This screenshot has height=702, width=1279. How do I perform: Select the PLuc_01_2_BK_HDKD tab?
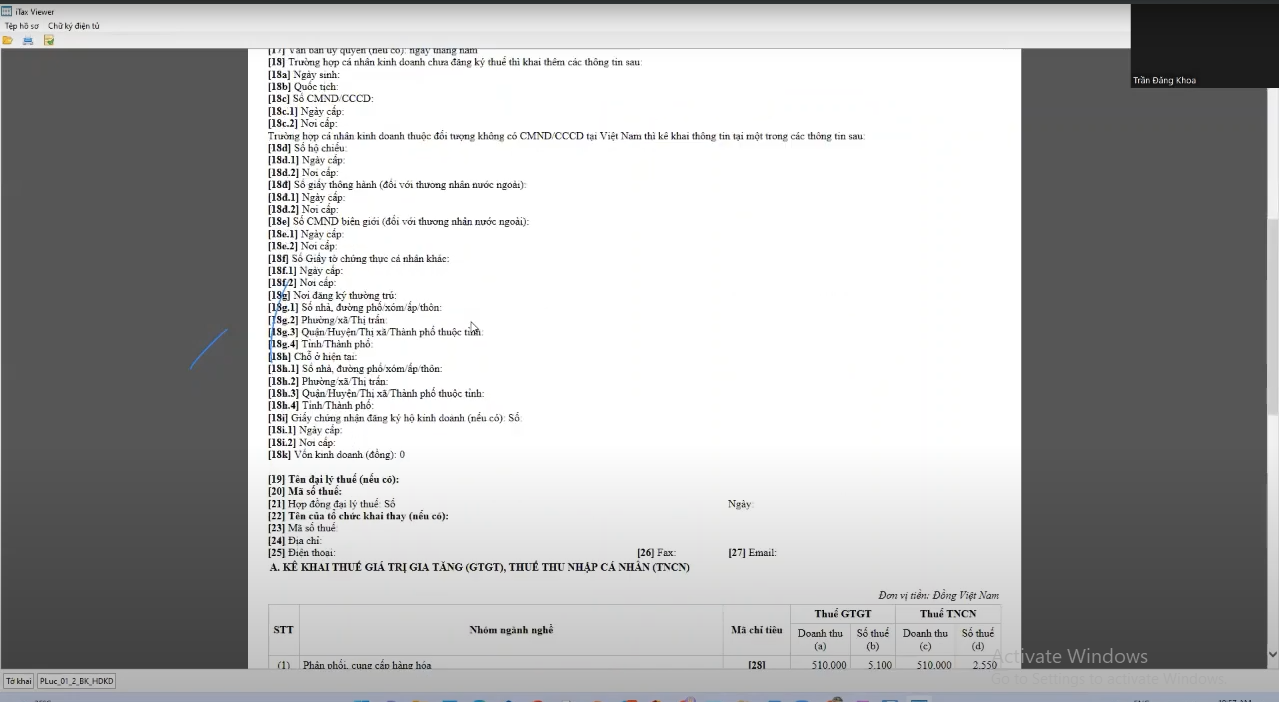pyautogui.click(x=77, y=681)
